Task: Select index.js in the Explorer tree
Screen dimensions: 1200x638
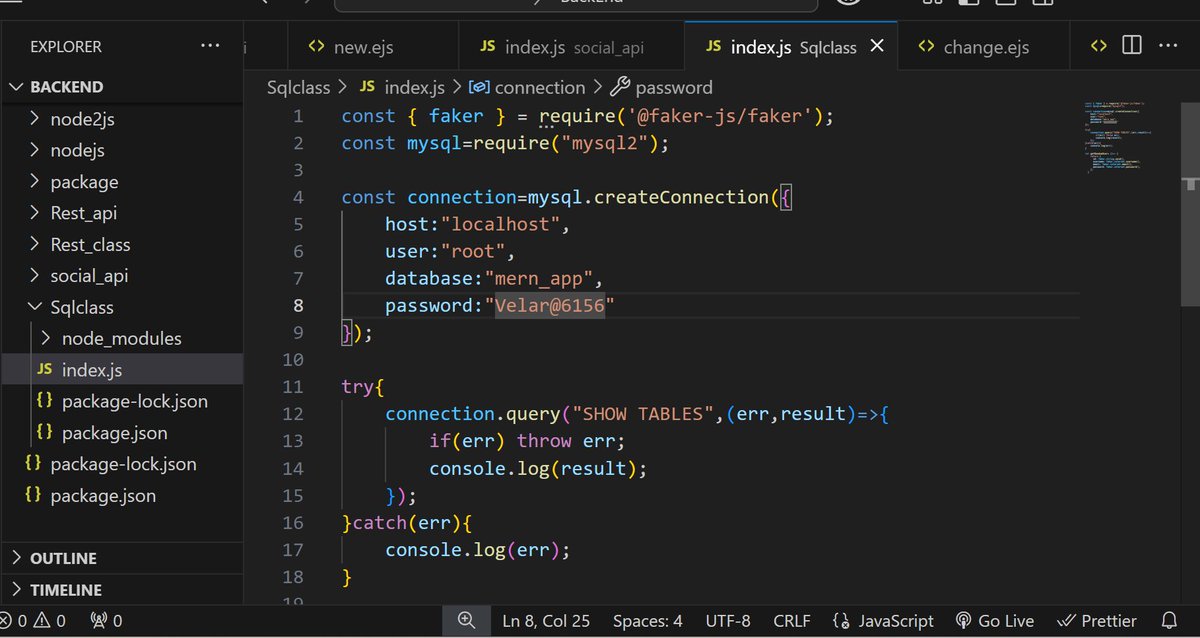Action: pos(121,370)
